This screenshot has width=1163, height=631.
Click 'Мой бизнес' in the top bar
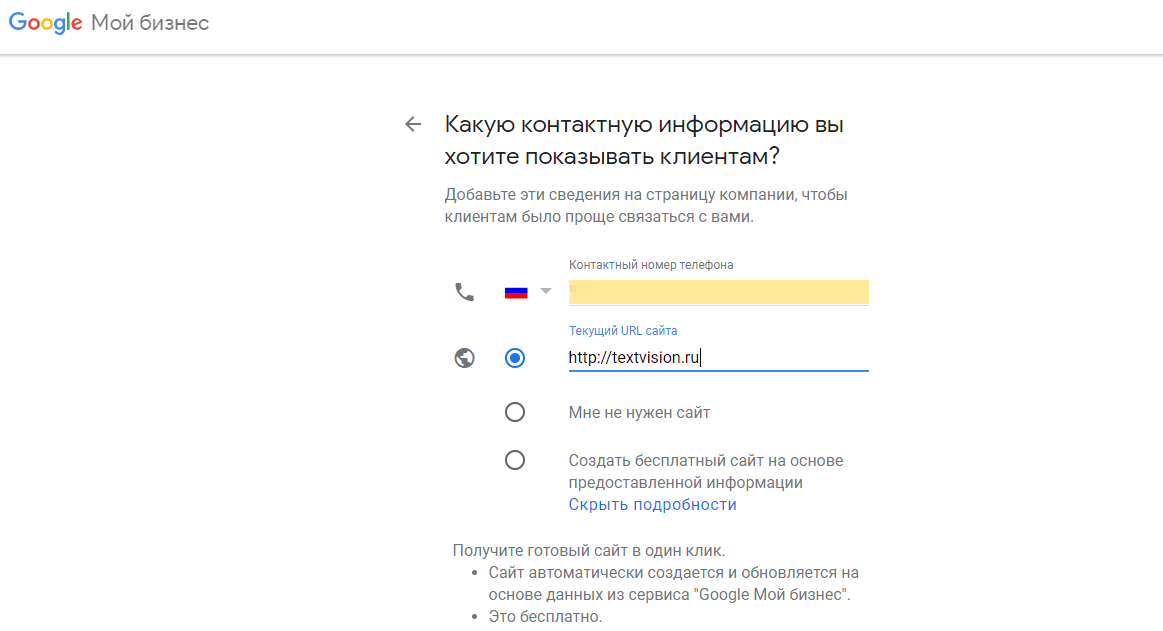click(148, 22)
